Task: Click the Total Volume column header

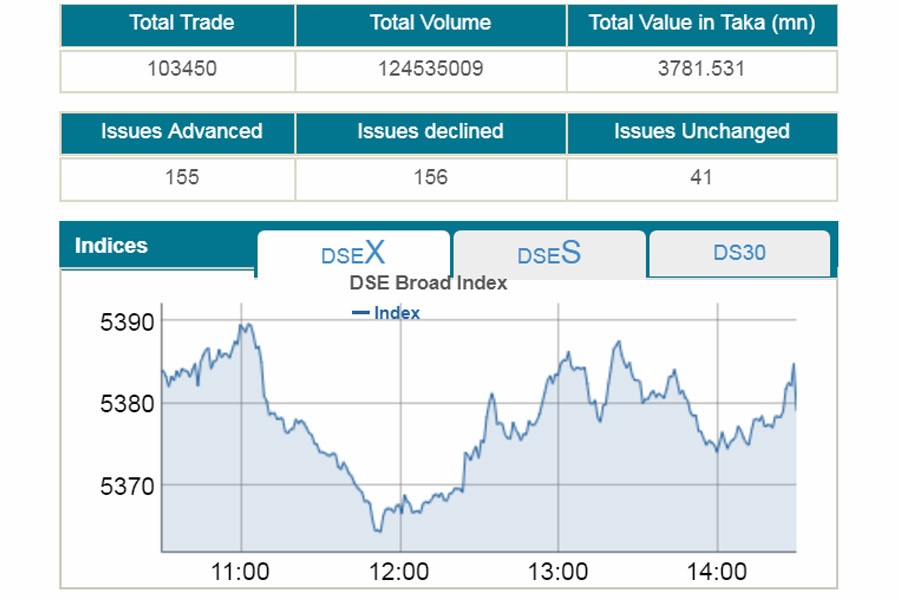Action: 430,23
